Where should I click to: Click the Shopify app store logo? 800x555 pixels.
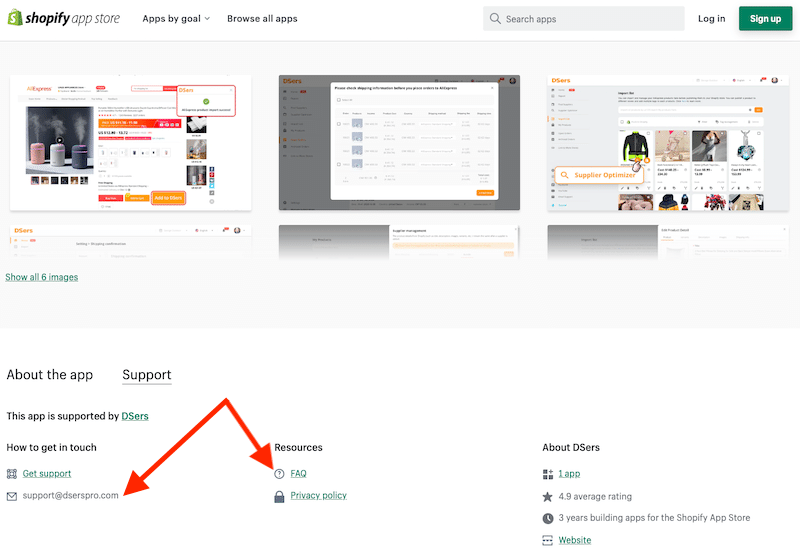click(64, 18)
